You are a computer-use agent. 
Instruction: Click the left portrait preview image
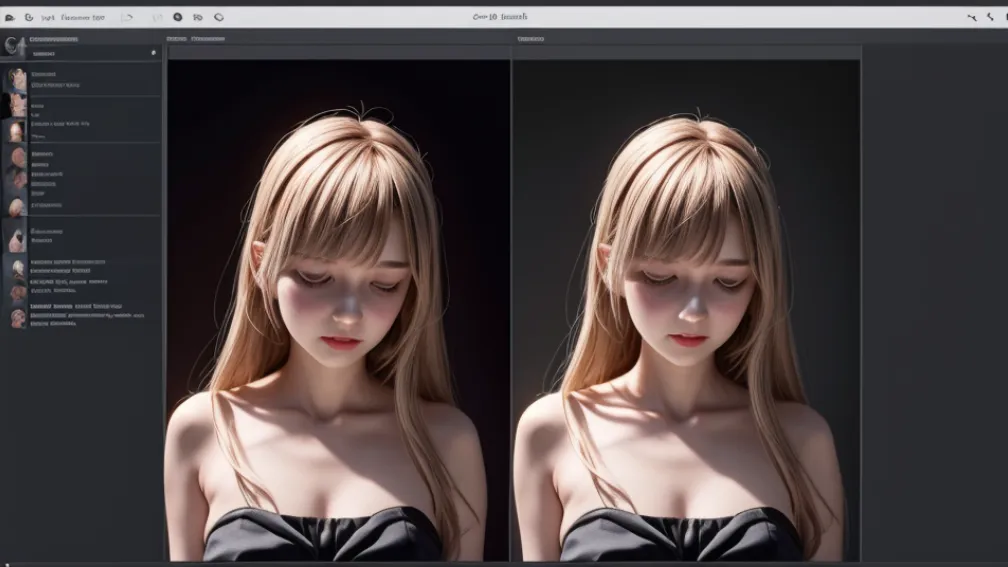coord(338,310)
